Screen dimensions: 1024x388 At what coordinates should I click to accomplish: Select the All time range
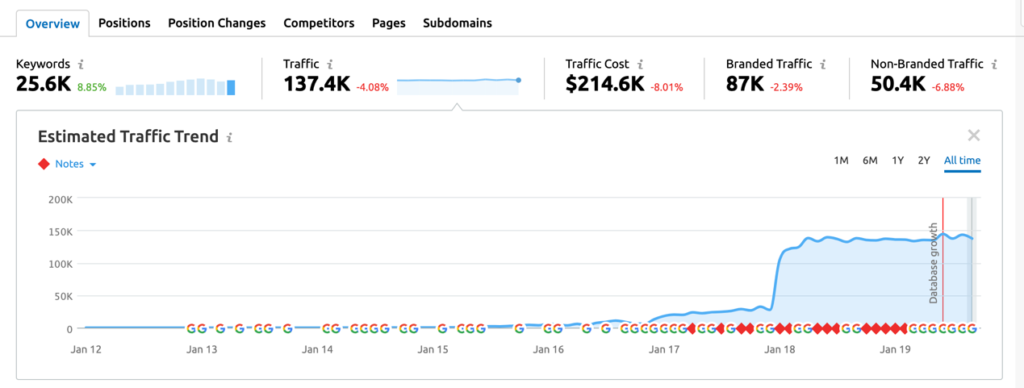[x=962, y=161]
